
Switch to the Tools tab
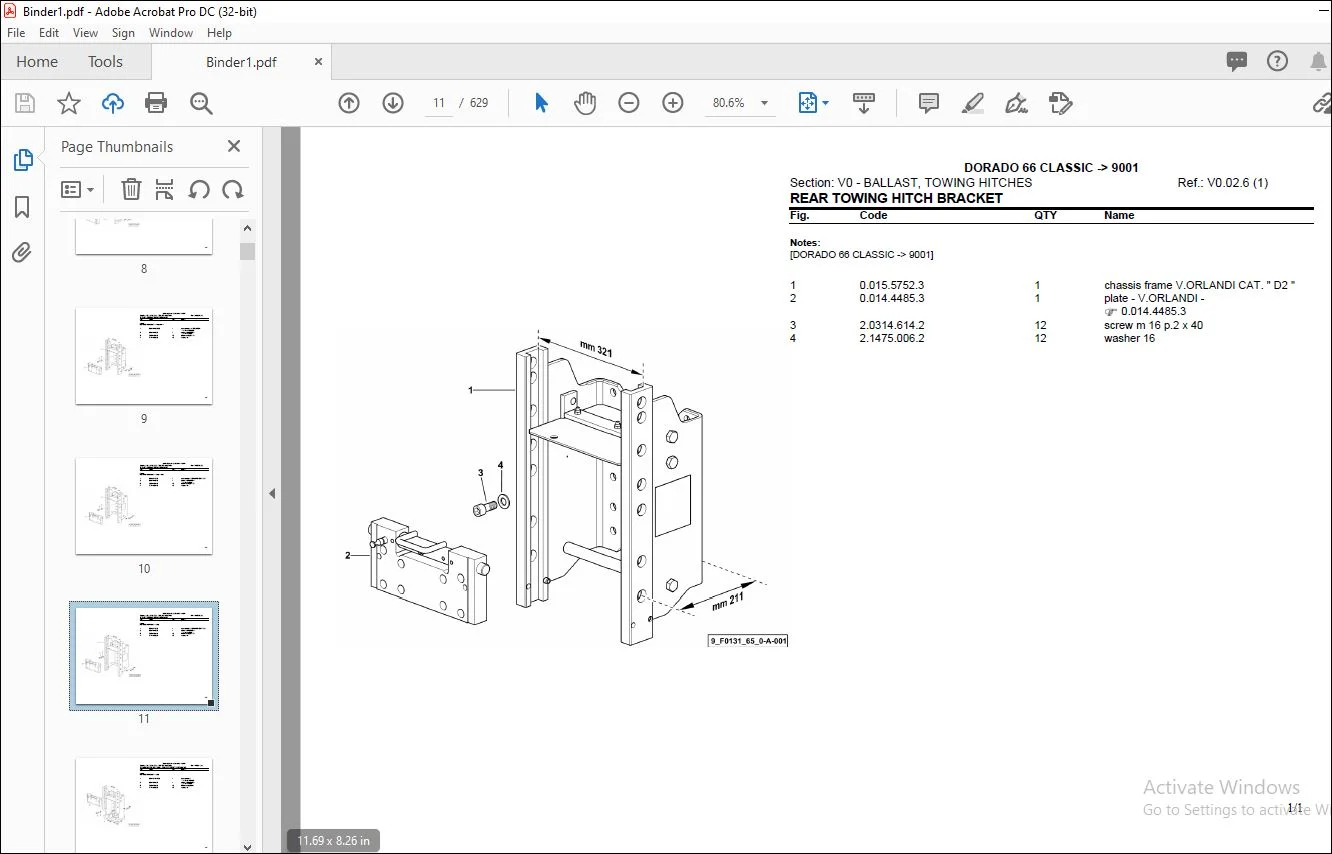pyautogui.click(x=105, y=62)
